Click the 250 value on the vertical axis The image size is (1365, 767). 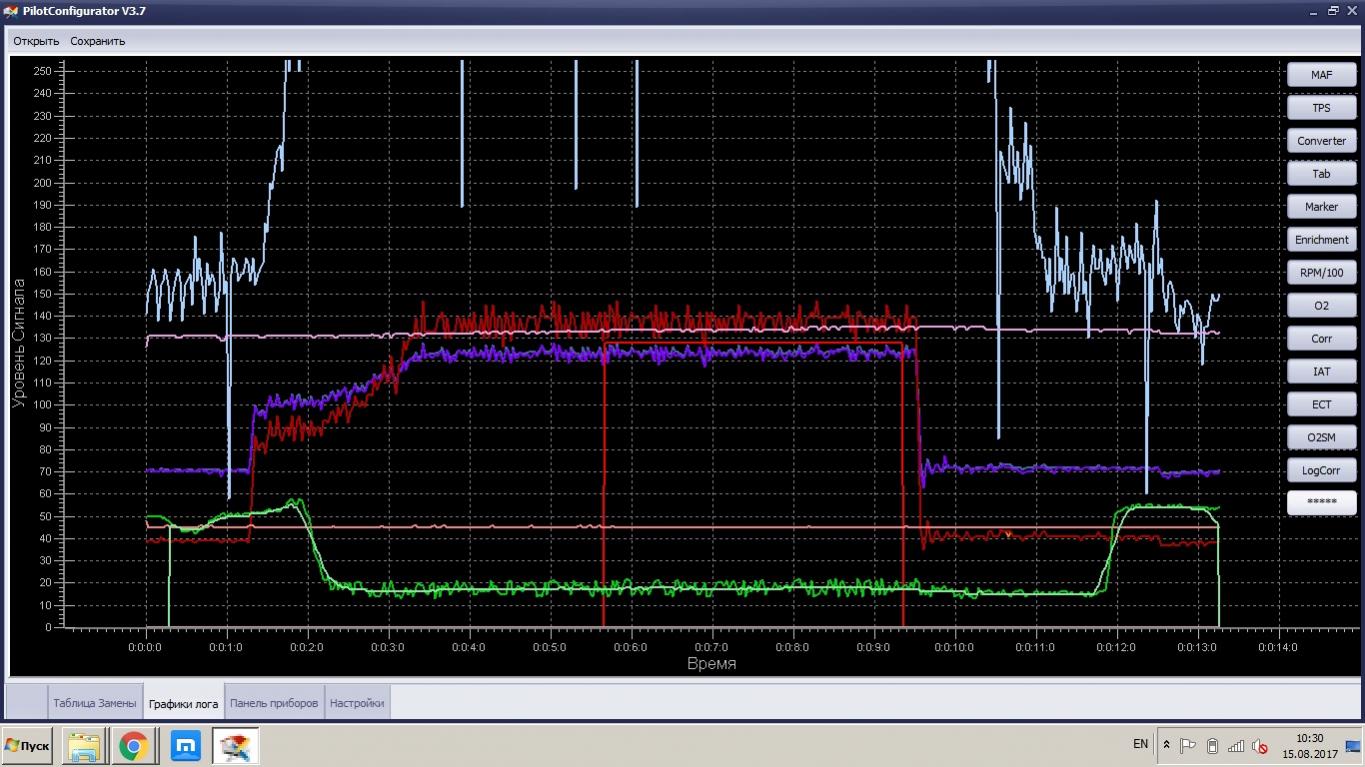(x=42, y=71)
